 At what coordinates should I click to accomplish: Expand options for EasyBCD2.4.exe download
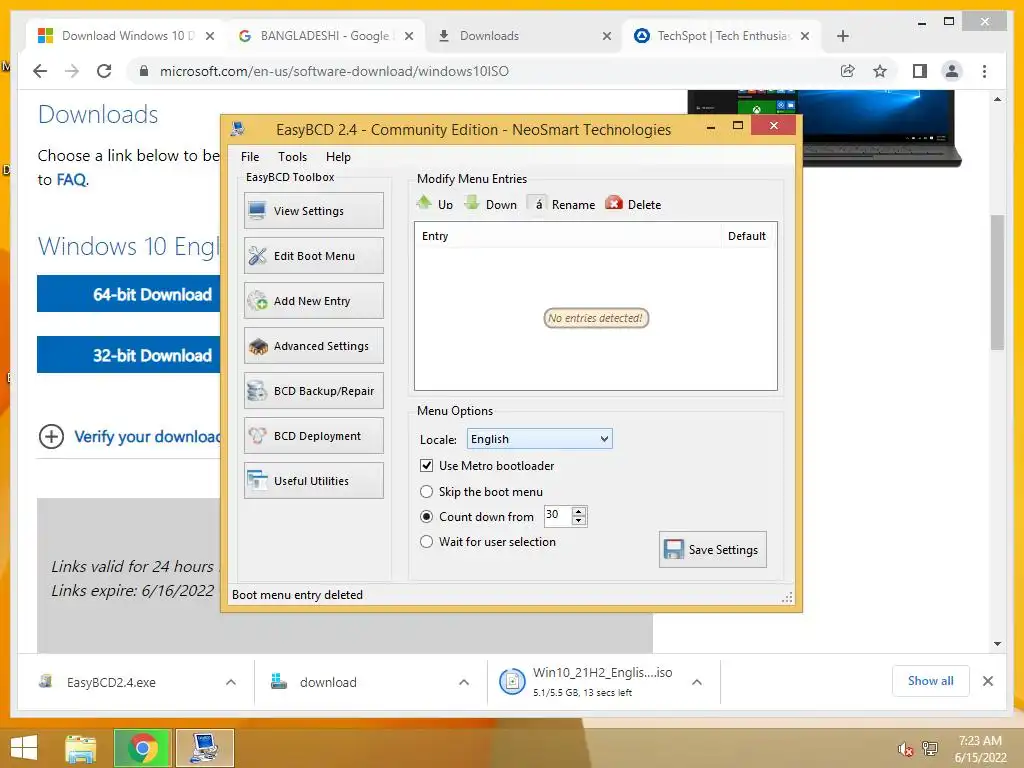[x=231, y=682]
